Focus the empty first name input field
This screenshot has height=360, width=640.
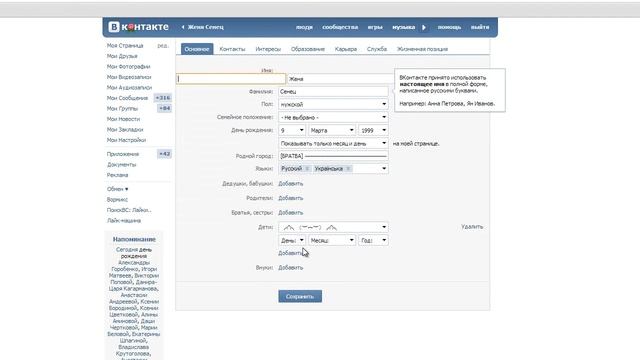pyautogui.click(x=231, y=79)
